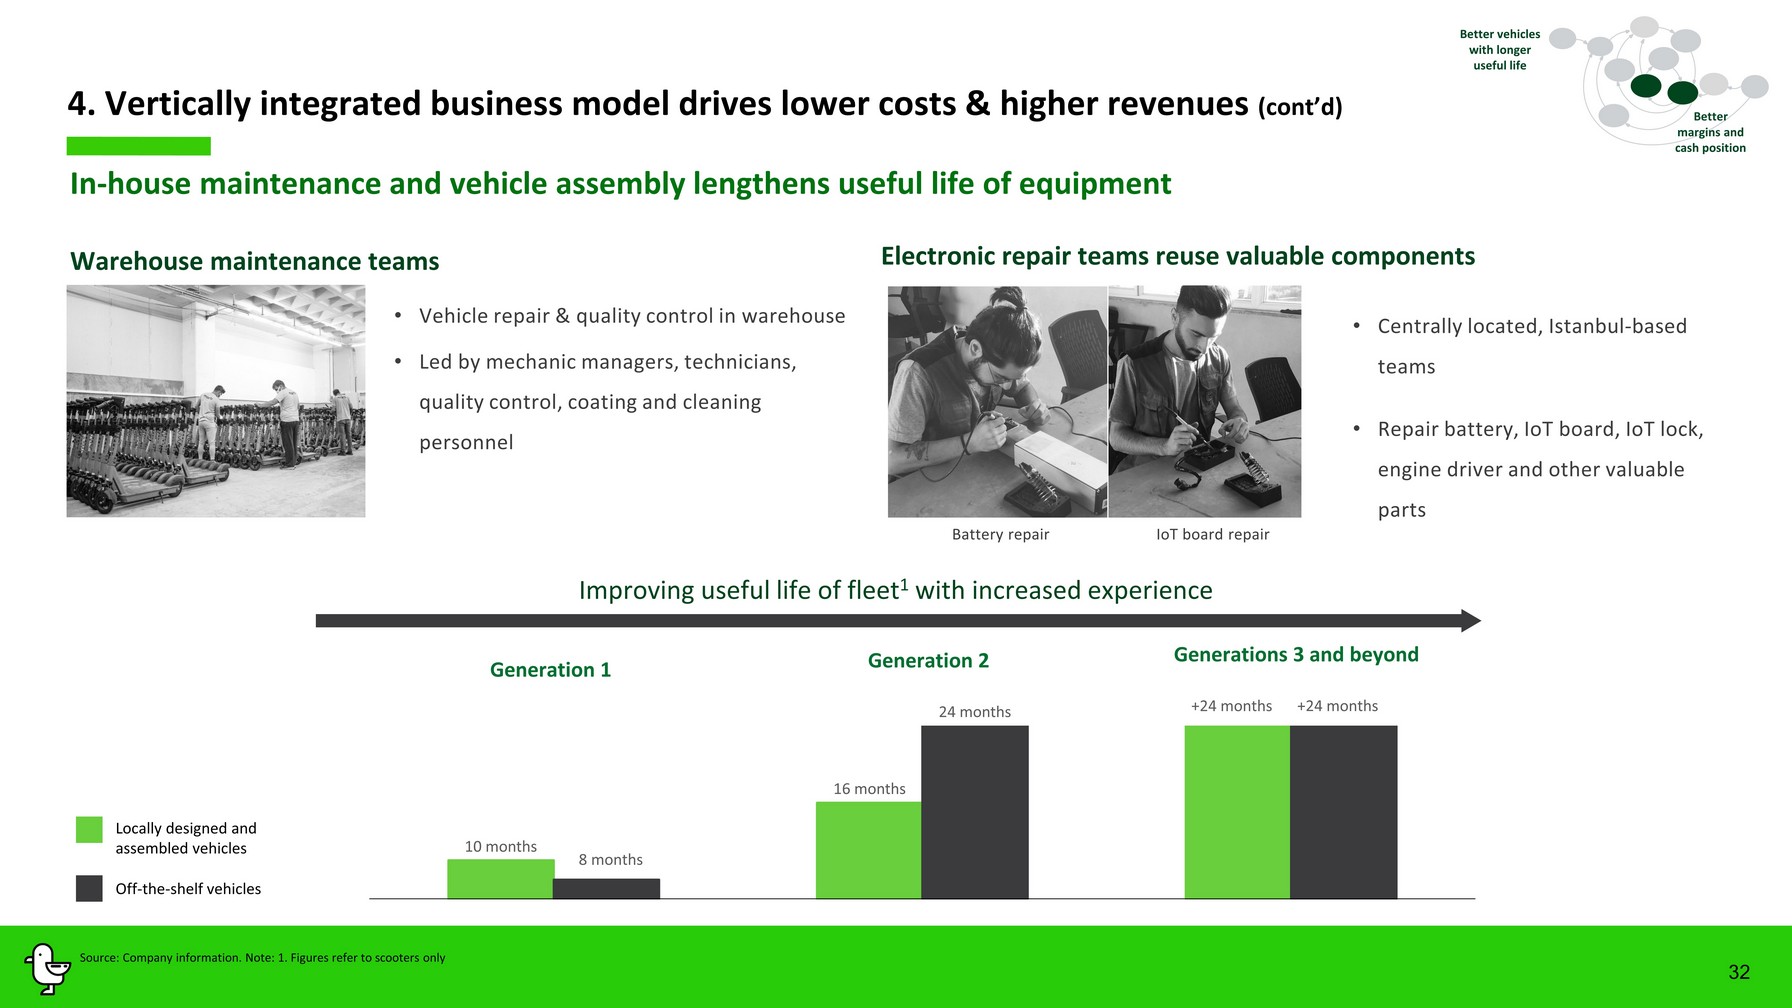This screenshot has height=1008, width=1792.
Task: Click the left dark green circle in the diagram
Action: (x=1645, y=86)
